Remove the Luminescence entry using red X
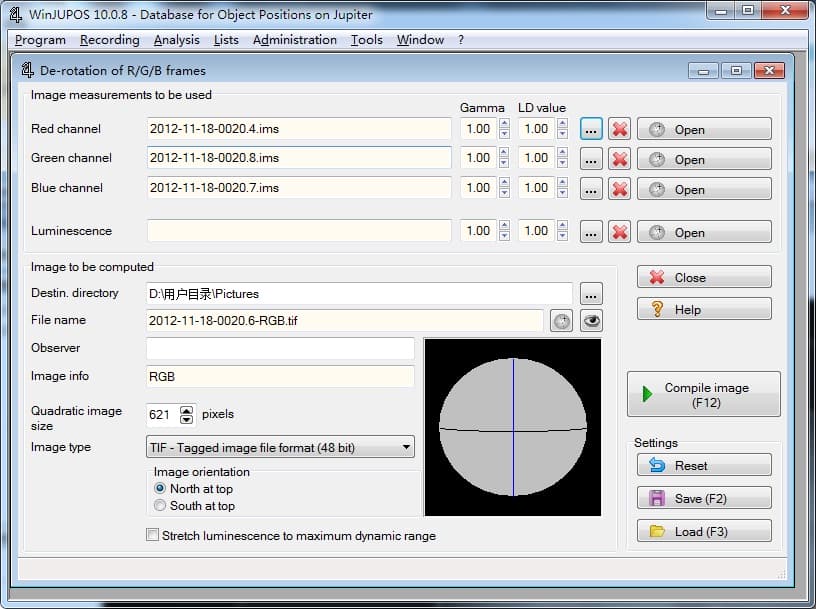The height and width of the screenshot is (609, 816). click(x=620, y=232)
